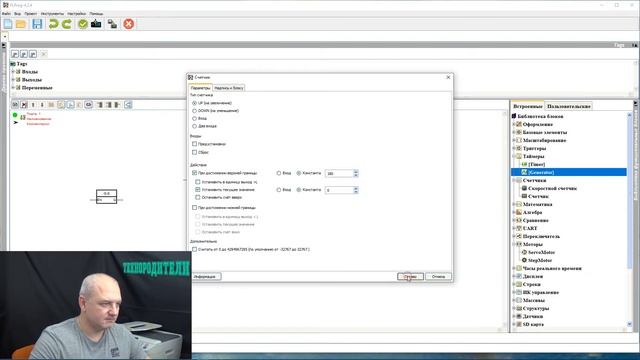The width and height of the screenshot is (640, 360).
Task: Select the Два входа counter type option
Action: (x=194, y=126)
